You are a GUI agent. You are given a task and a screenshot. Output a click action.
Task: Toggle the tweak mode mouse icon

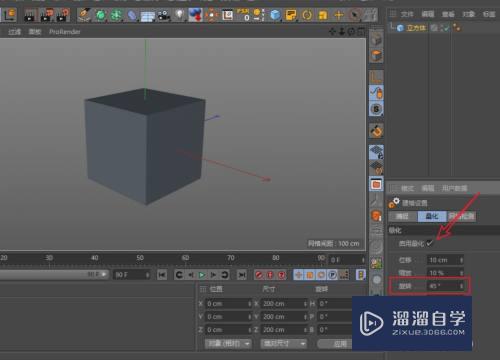[376, 93]
